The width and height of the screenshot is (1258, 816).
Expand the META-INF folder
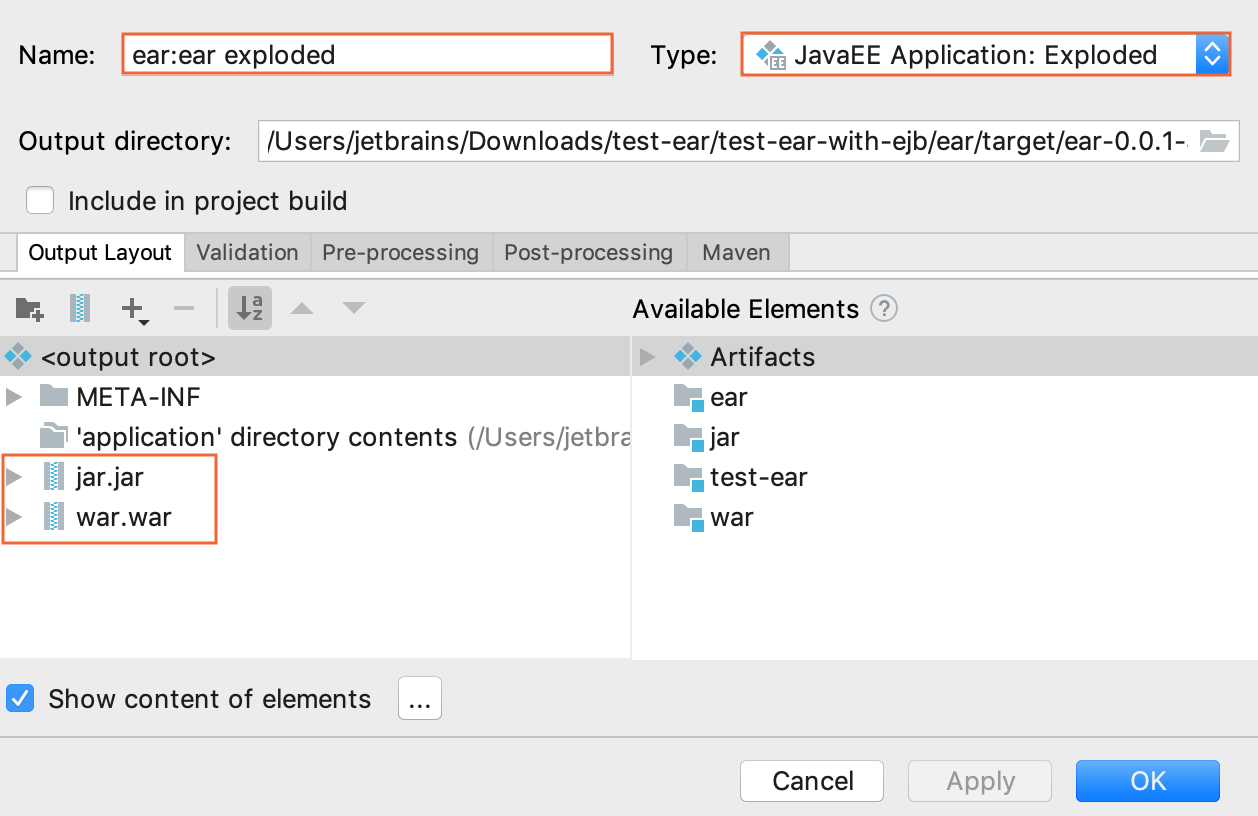tap(14, 396)
